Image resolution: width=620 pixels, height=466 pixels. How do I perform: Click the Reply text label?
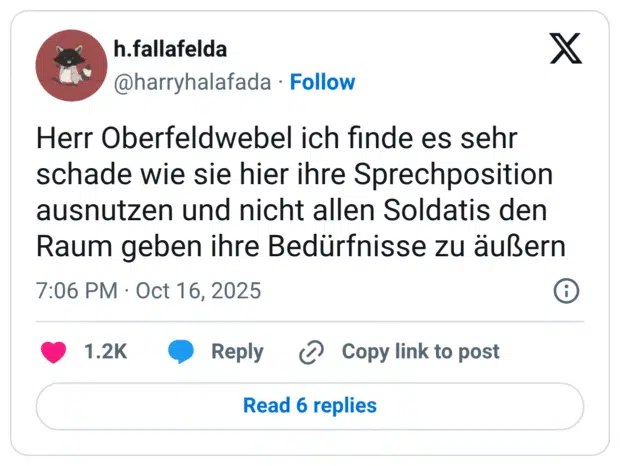pos(237,352)
